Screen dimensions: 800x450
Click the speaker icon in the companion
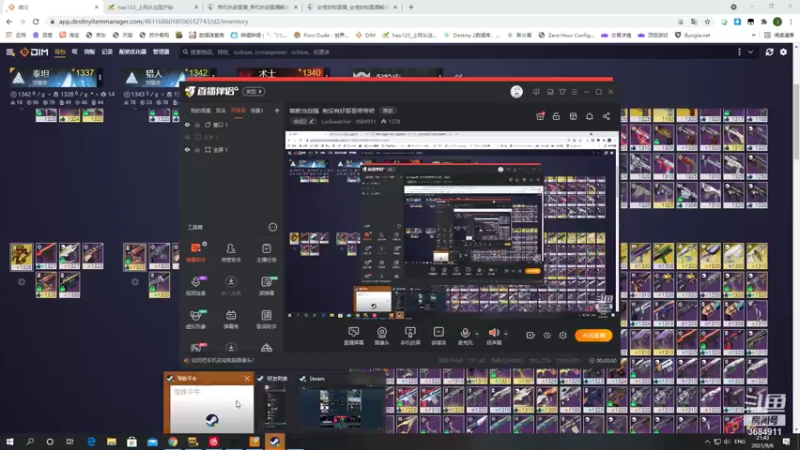point(494,333)
